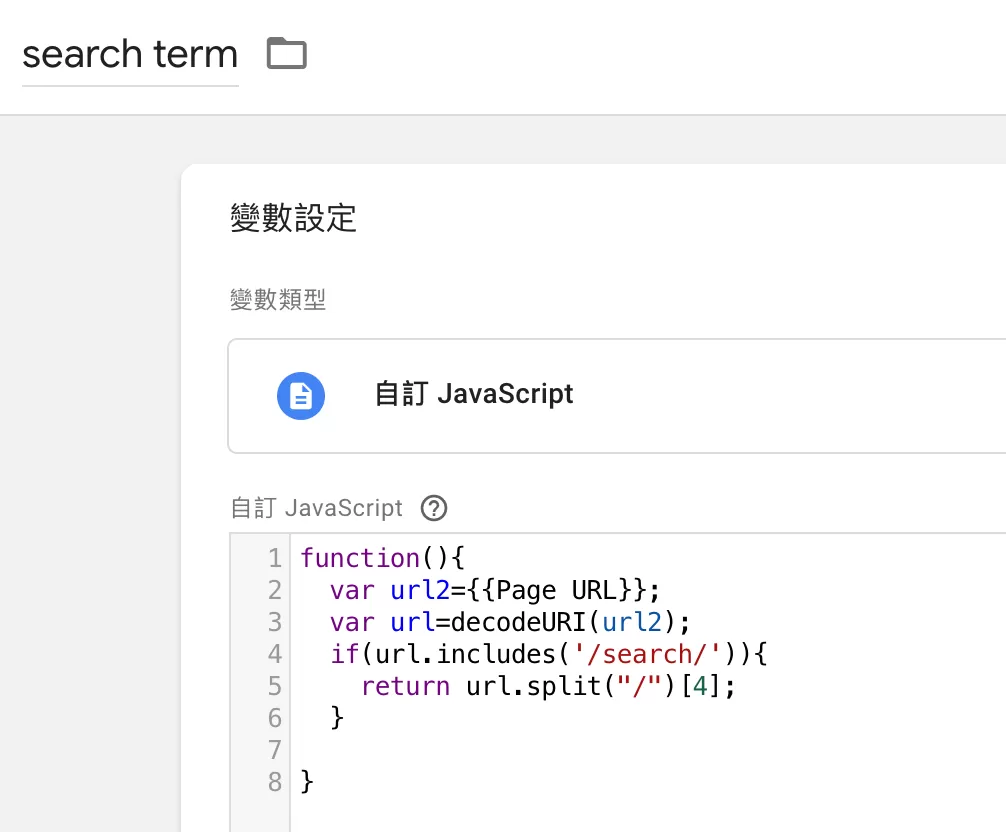Click code line 'var url=decodeURI(url2);'
This screenshot has width=1006, height=832.
click(510, 622)
